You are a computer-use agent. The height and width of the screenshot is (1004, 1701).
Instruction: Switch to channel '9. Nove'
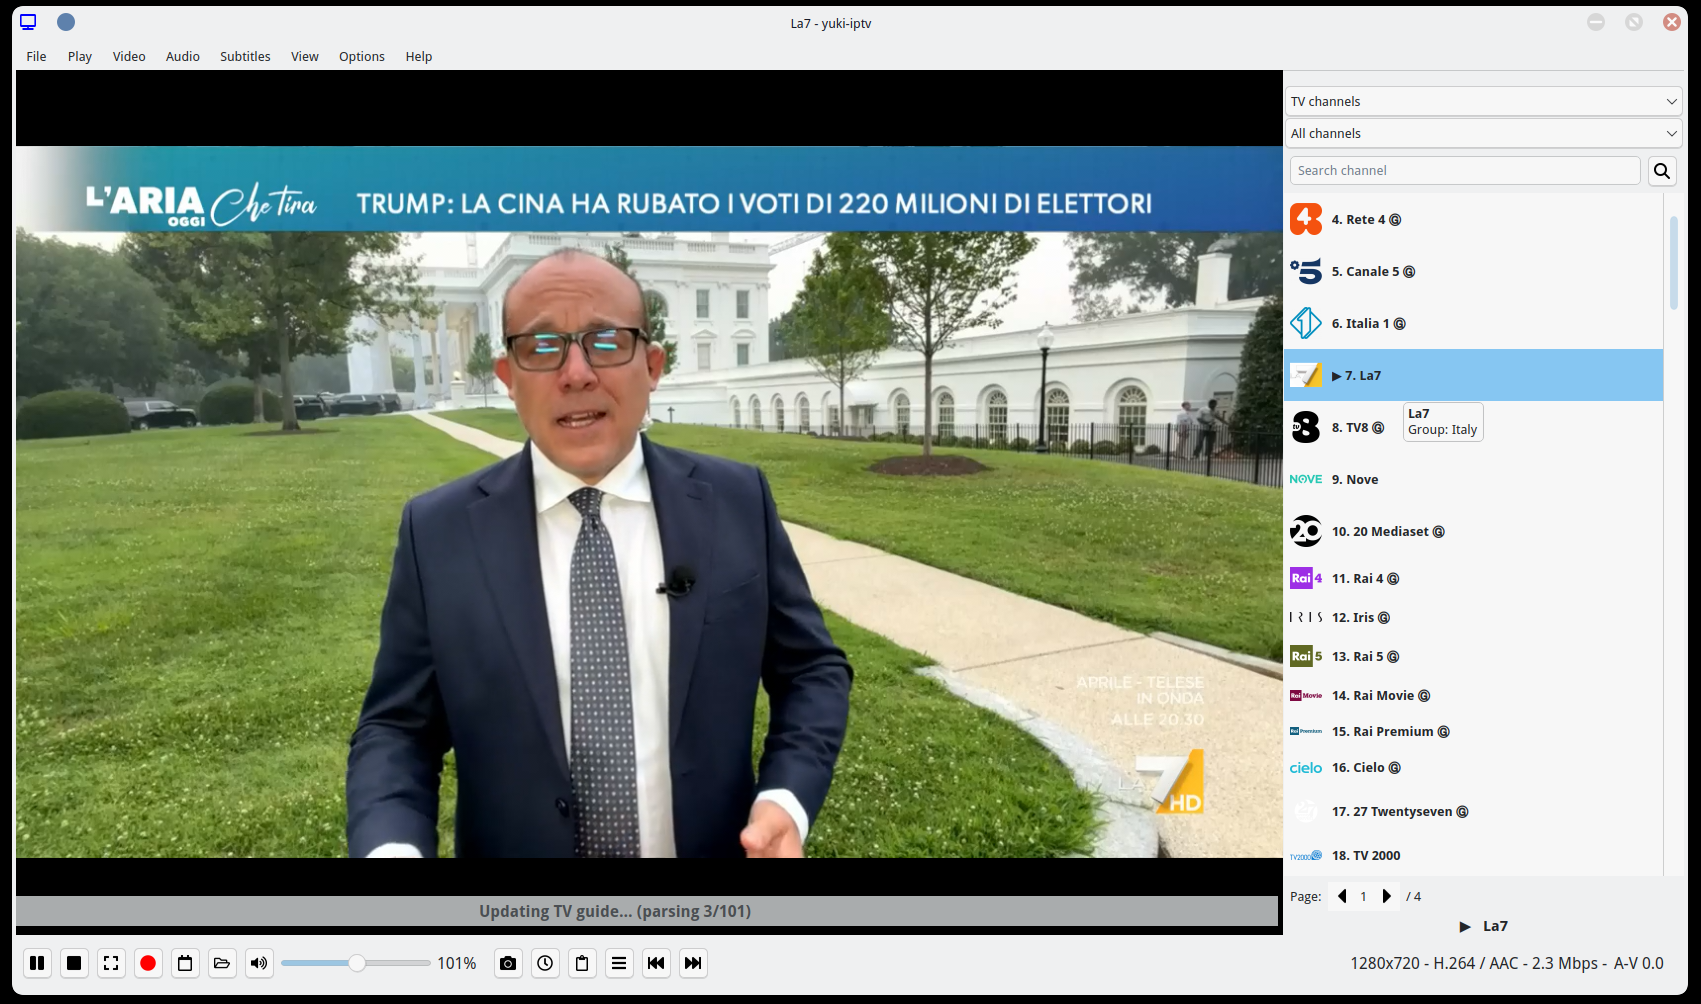(x=1473, y=479)
